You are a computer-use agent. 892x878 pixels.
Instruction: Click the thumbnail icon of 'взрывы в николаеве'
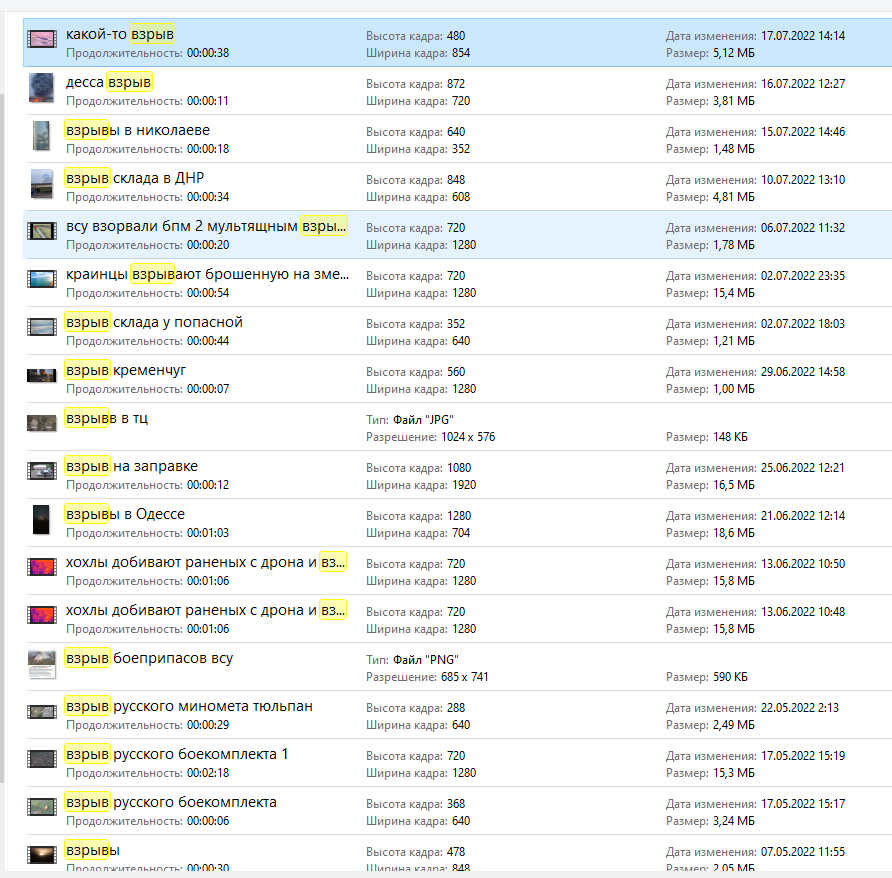pyautogui.click(x=41, y=136)
